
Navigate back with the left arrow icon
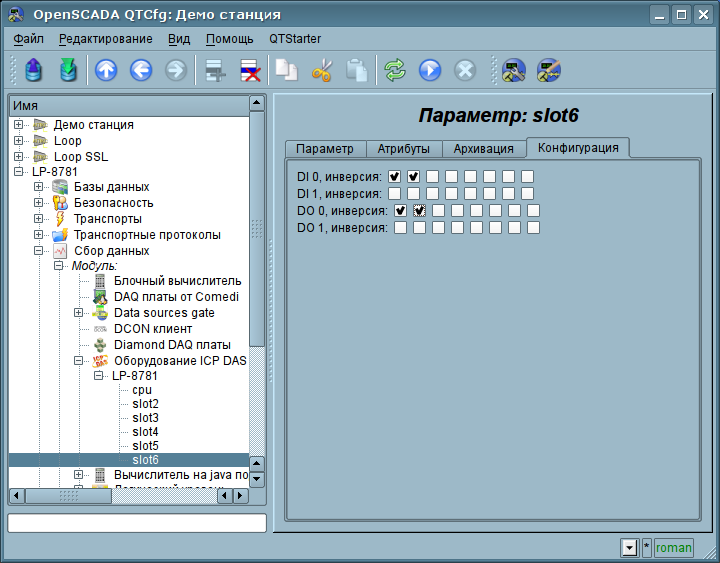tap(141, 70)
